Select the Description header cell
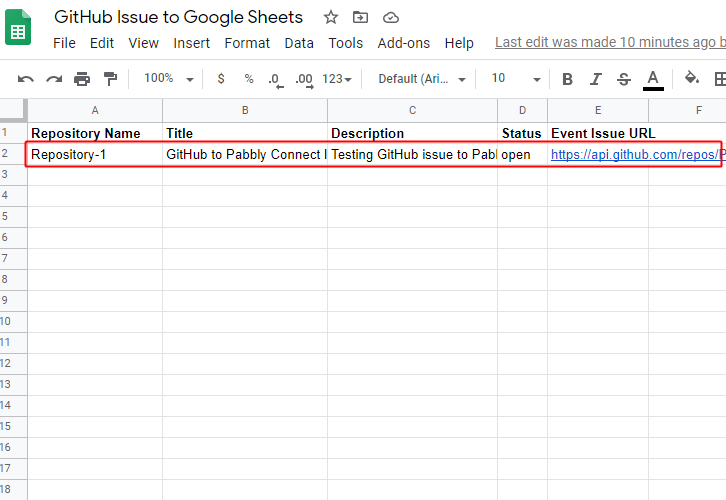Screen dimensions: 726x500 pos(413,133)
